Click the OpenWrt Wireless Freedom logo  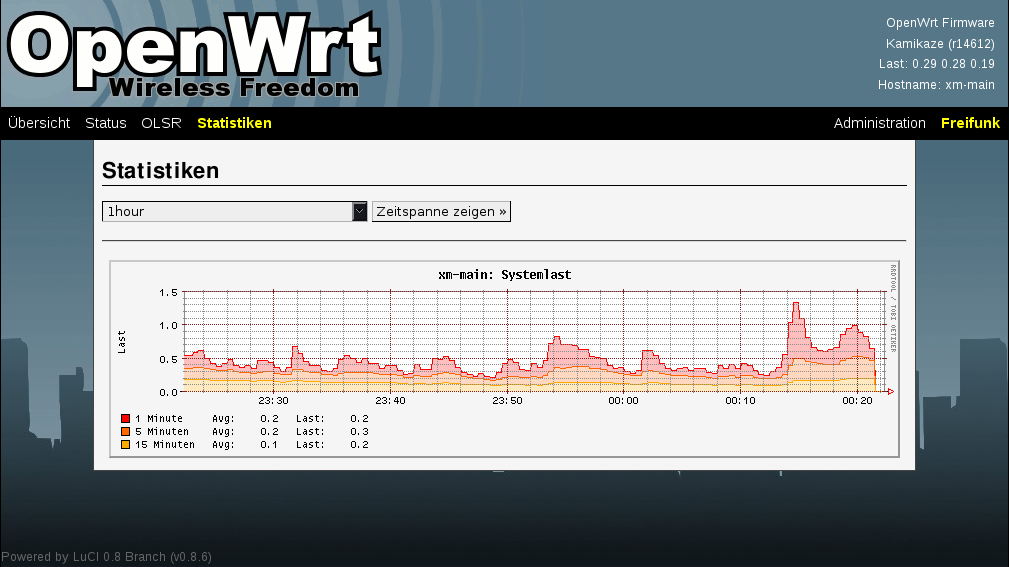pyautogui.click(x=195, y=54)
